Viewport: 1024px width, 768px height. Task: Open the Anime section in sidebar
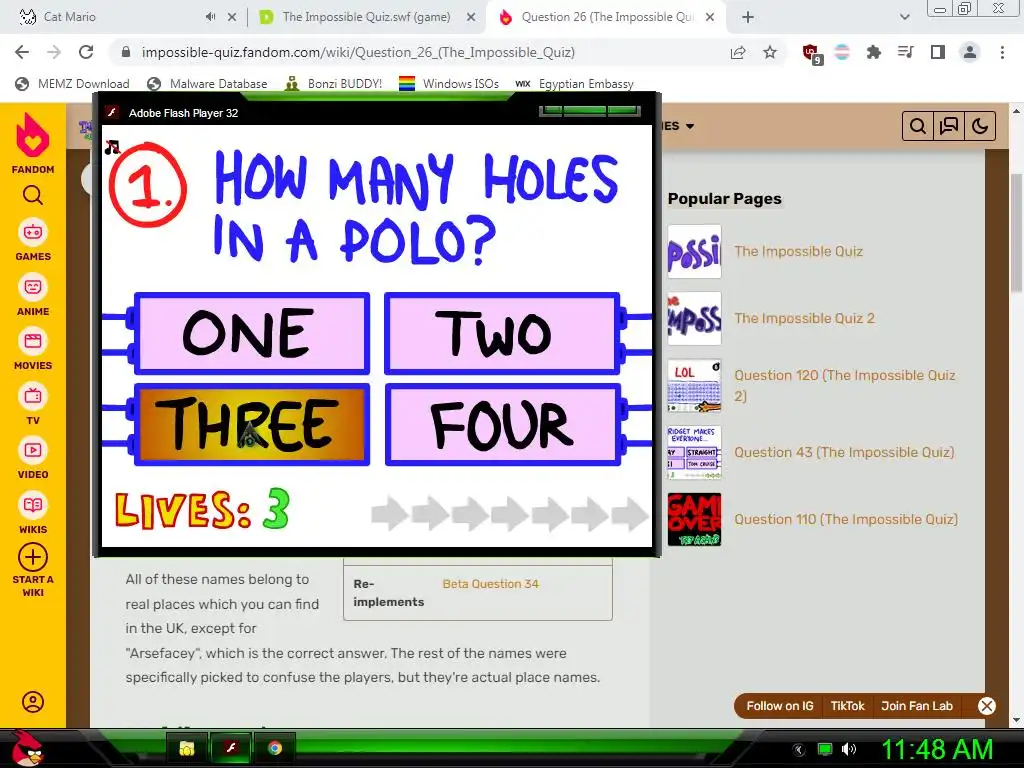(x=33, y=296)
